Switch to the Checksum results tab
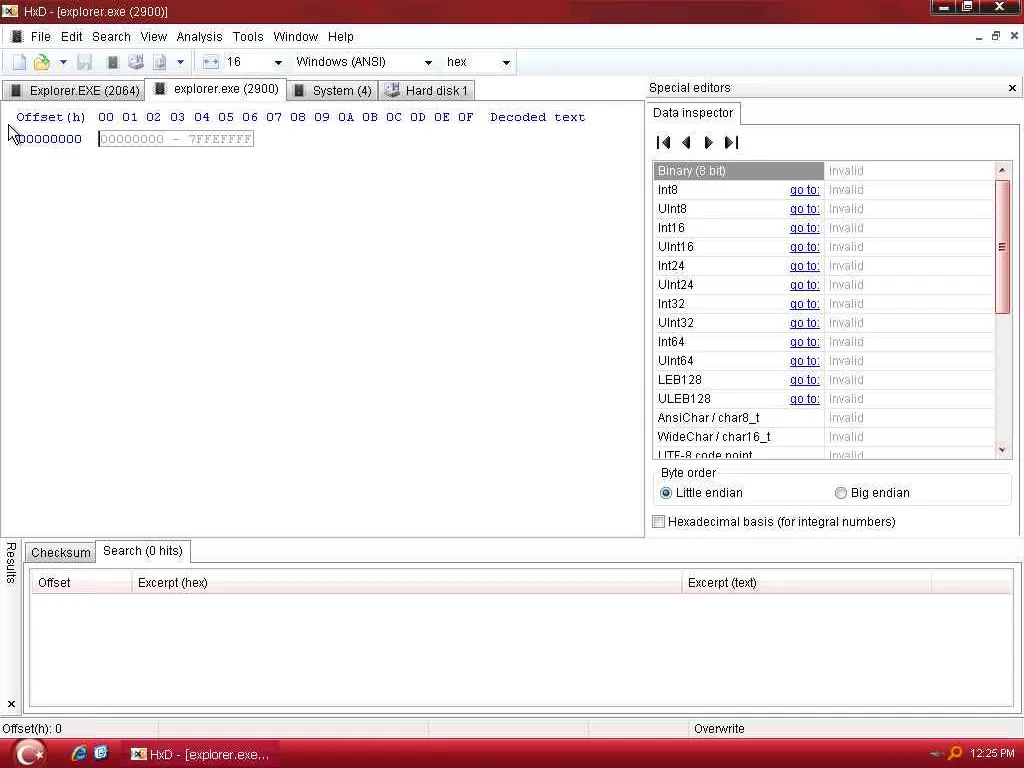1024x768 pixels. coord(61,552)
